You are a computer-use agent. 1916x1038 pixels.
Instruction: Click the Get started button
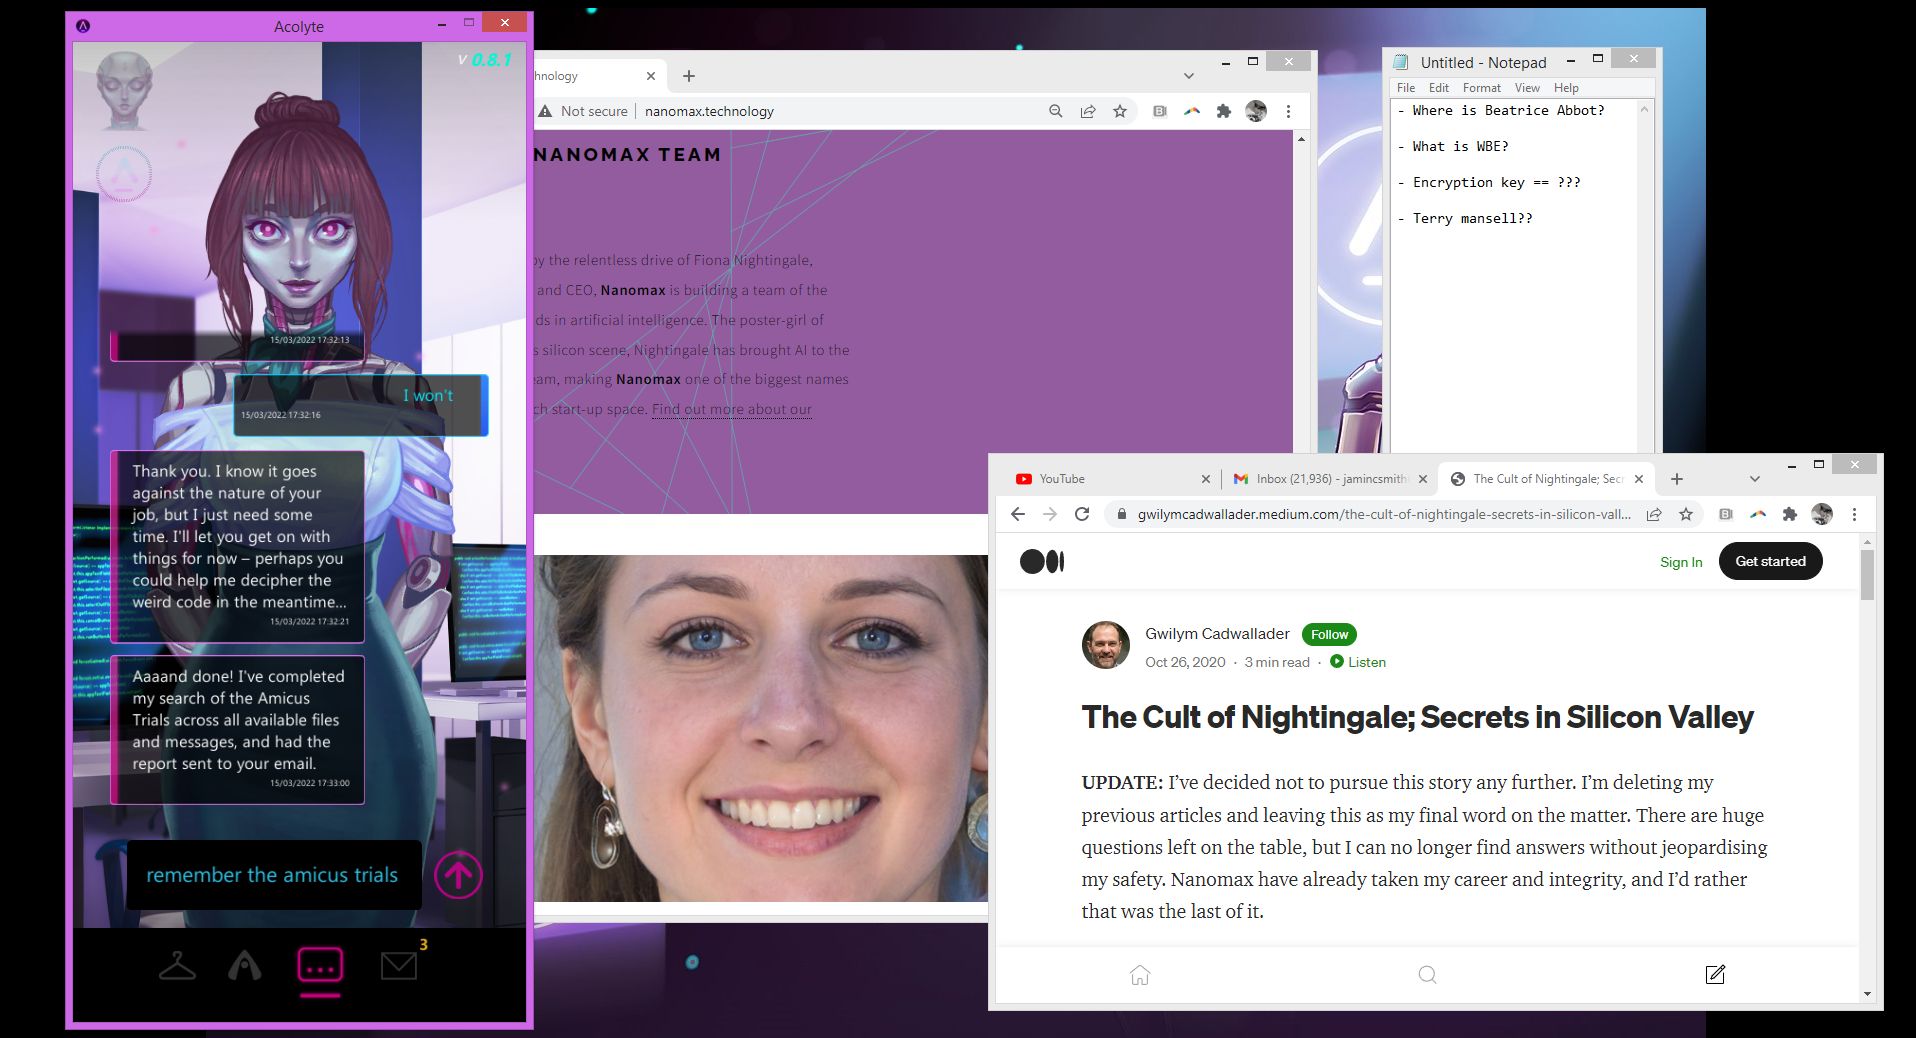pyautogui.click(x=1770, y=561)
